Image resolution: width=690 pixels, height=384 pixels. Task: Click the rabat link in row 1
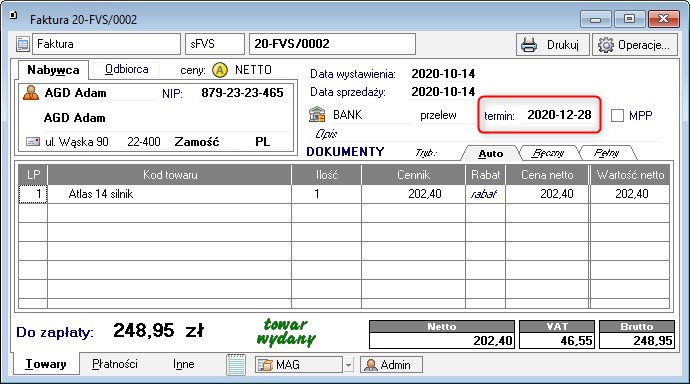click(x=484, y=194)
